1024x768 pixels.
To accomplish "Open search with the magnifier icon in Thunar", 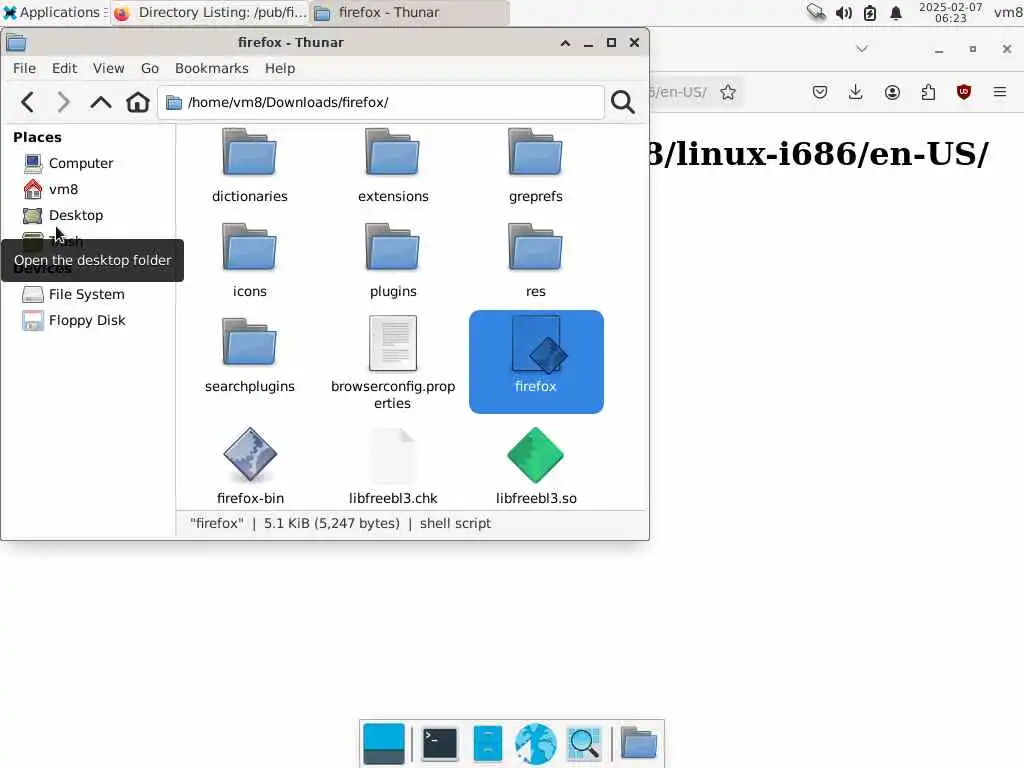I will click(622, 103).
